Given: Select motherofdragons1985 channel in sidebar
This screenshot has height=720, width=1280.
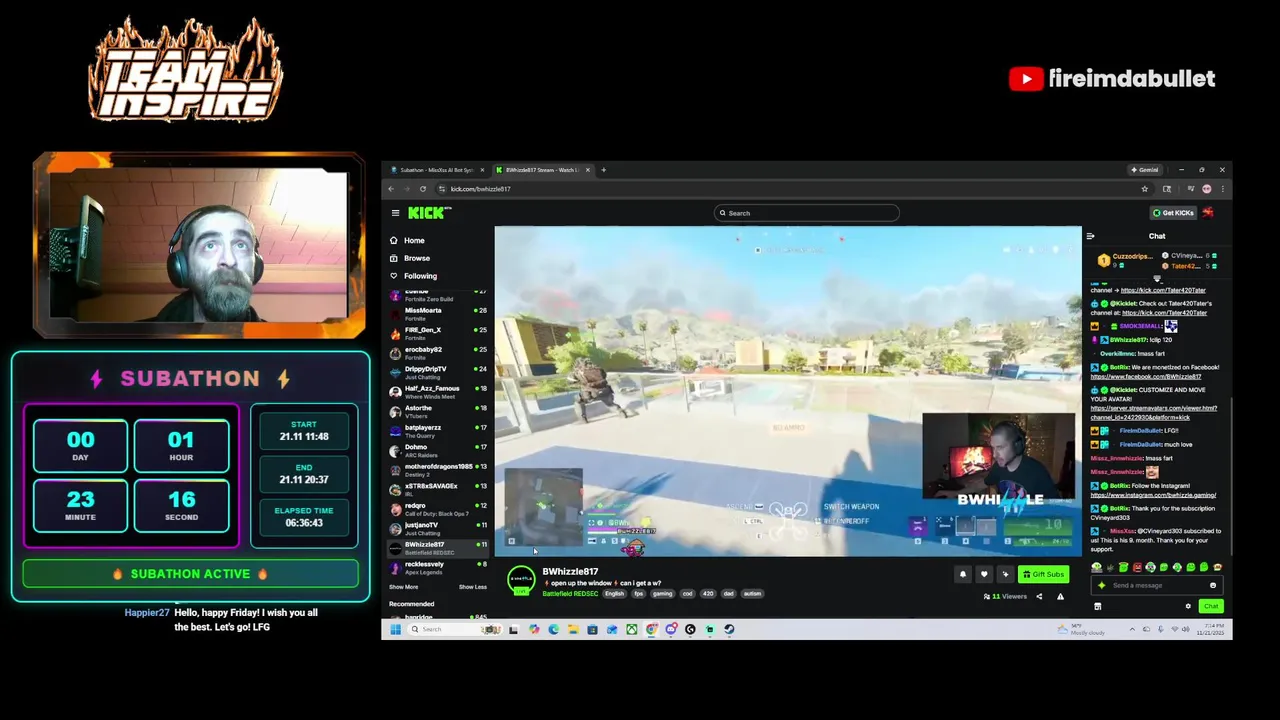Looking at the screenshot, I should [x=437, y=470].
